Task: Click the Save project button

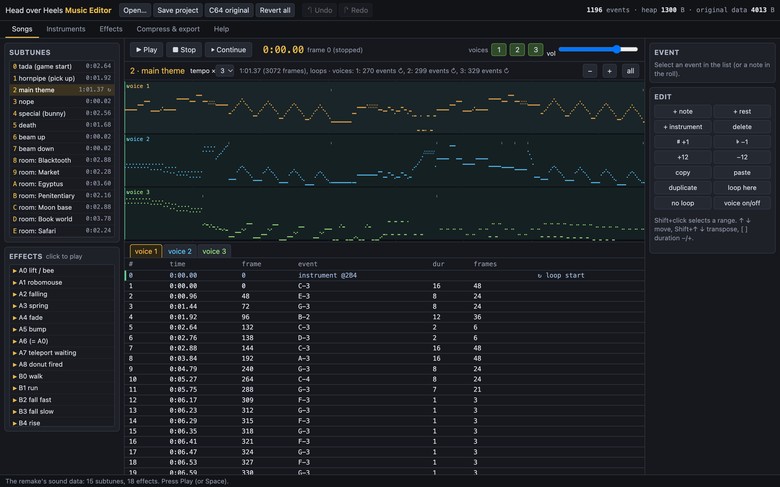Action: tap(178, 10)
